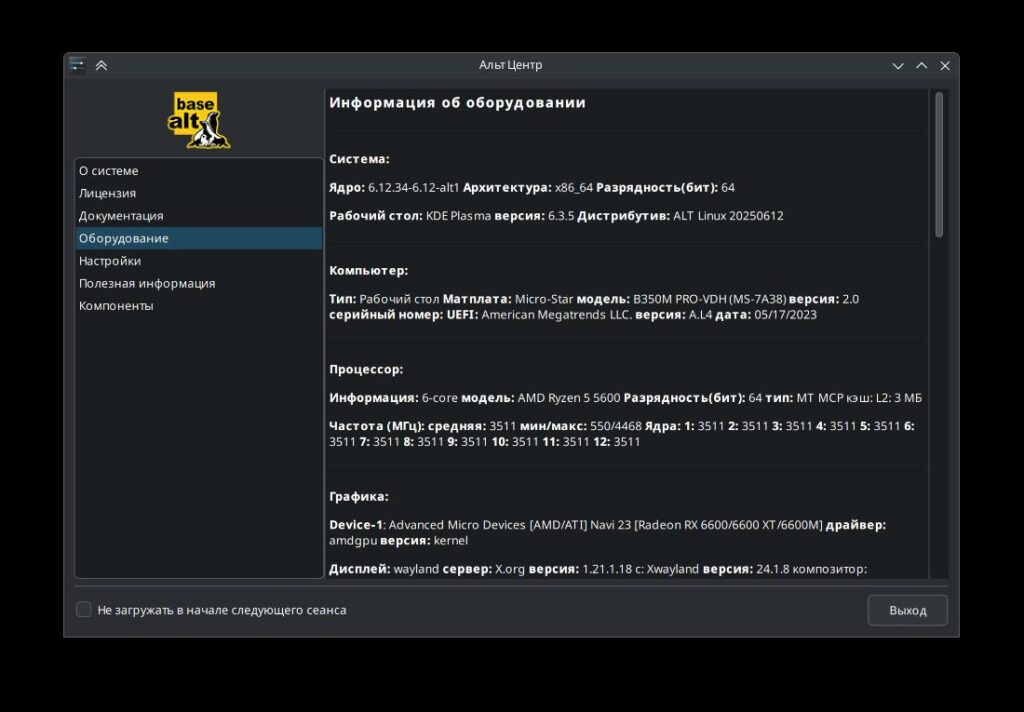
Task: Click the Альт Центр window title
Action: (x=510, y=65)
